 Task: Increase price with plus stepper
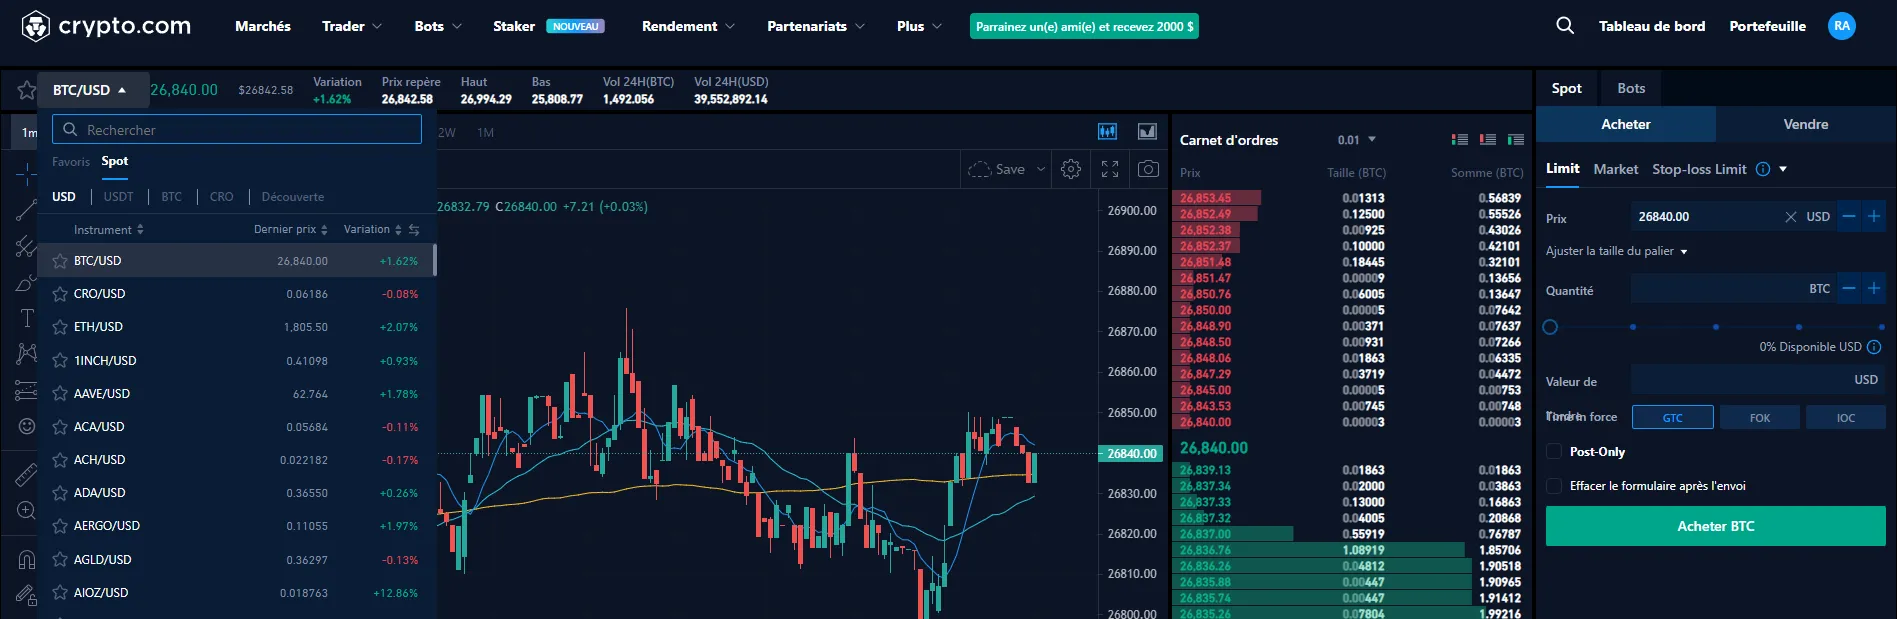pos(1874,216)
